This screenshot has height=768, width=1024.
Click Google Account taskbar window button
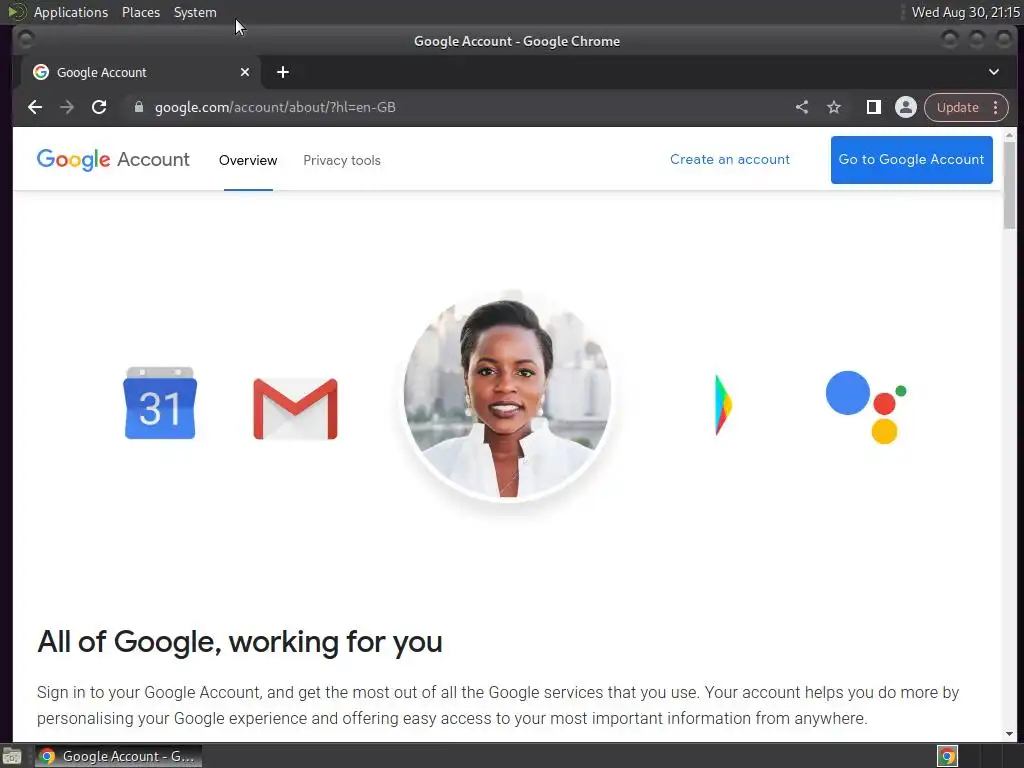point(118,756)
